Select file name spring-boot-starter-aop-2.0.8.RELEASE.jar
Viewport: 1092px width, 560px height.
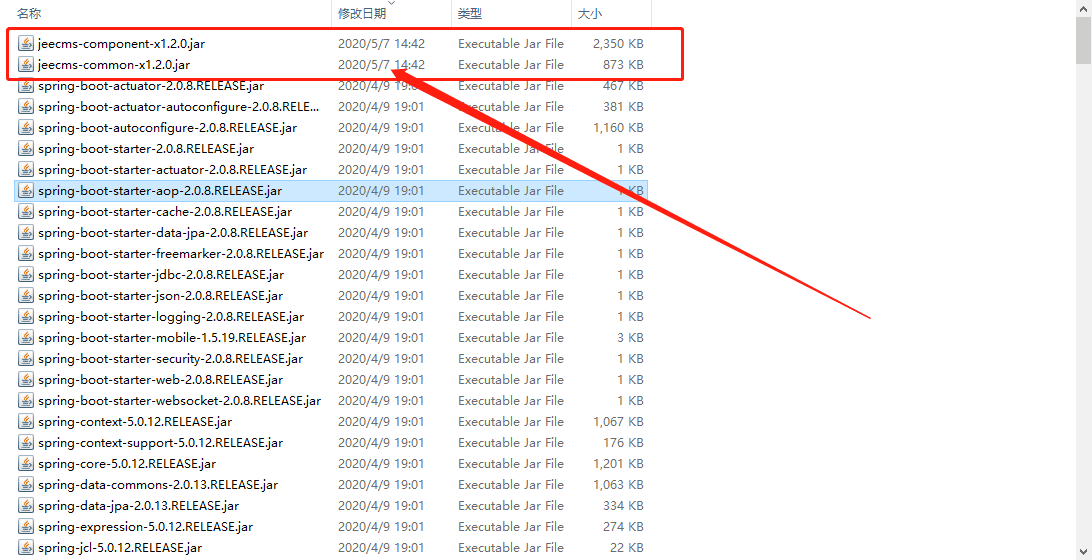click(x=160, y=191)
